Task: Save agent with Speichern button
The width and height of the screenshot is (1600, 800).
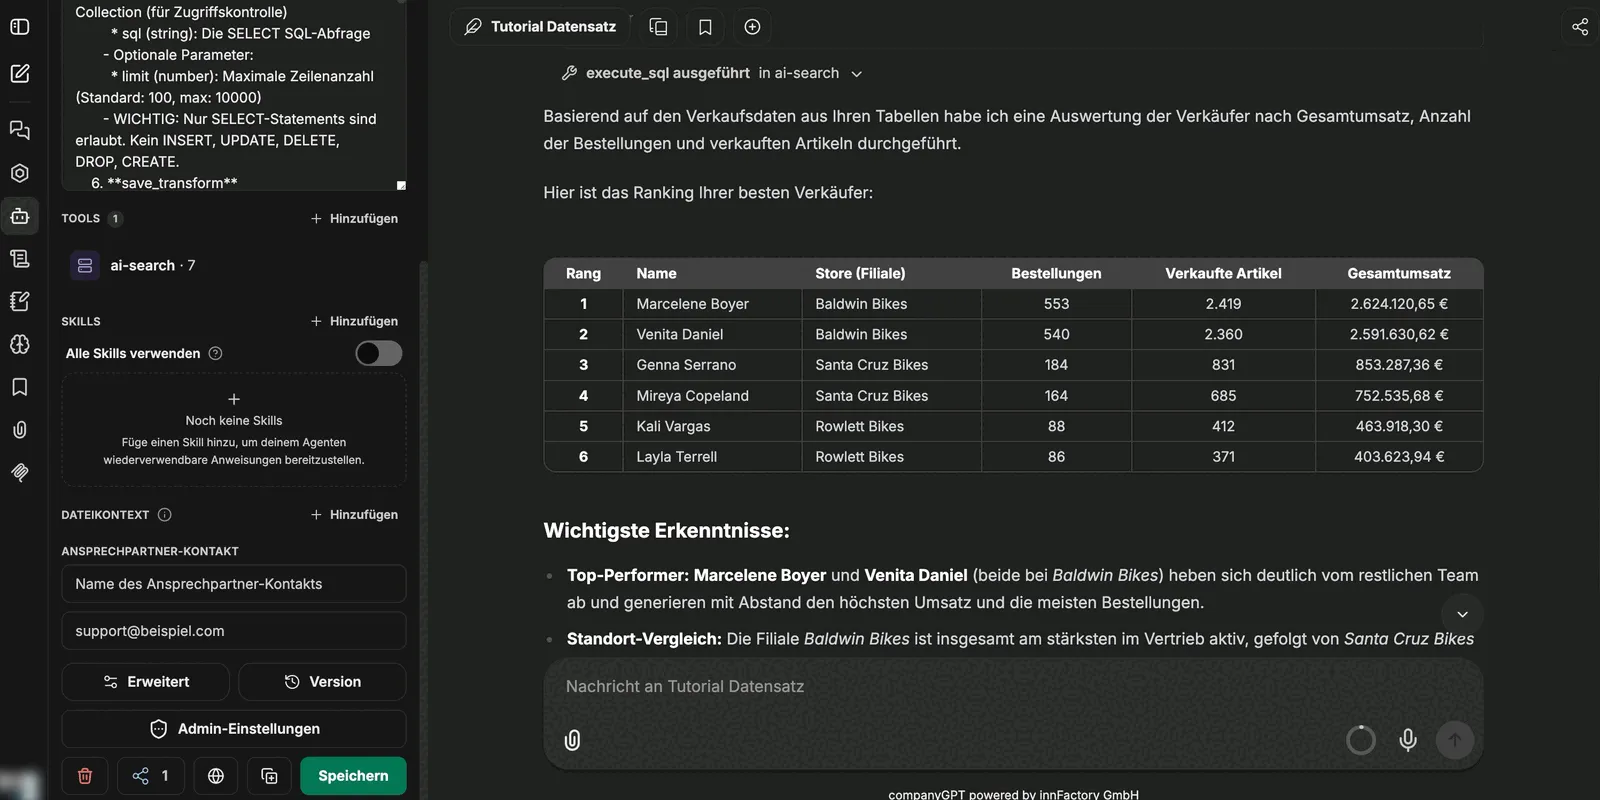Action: [x=353, y=776]
